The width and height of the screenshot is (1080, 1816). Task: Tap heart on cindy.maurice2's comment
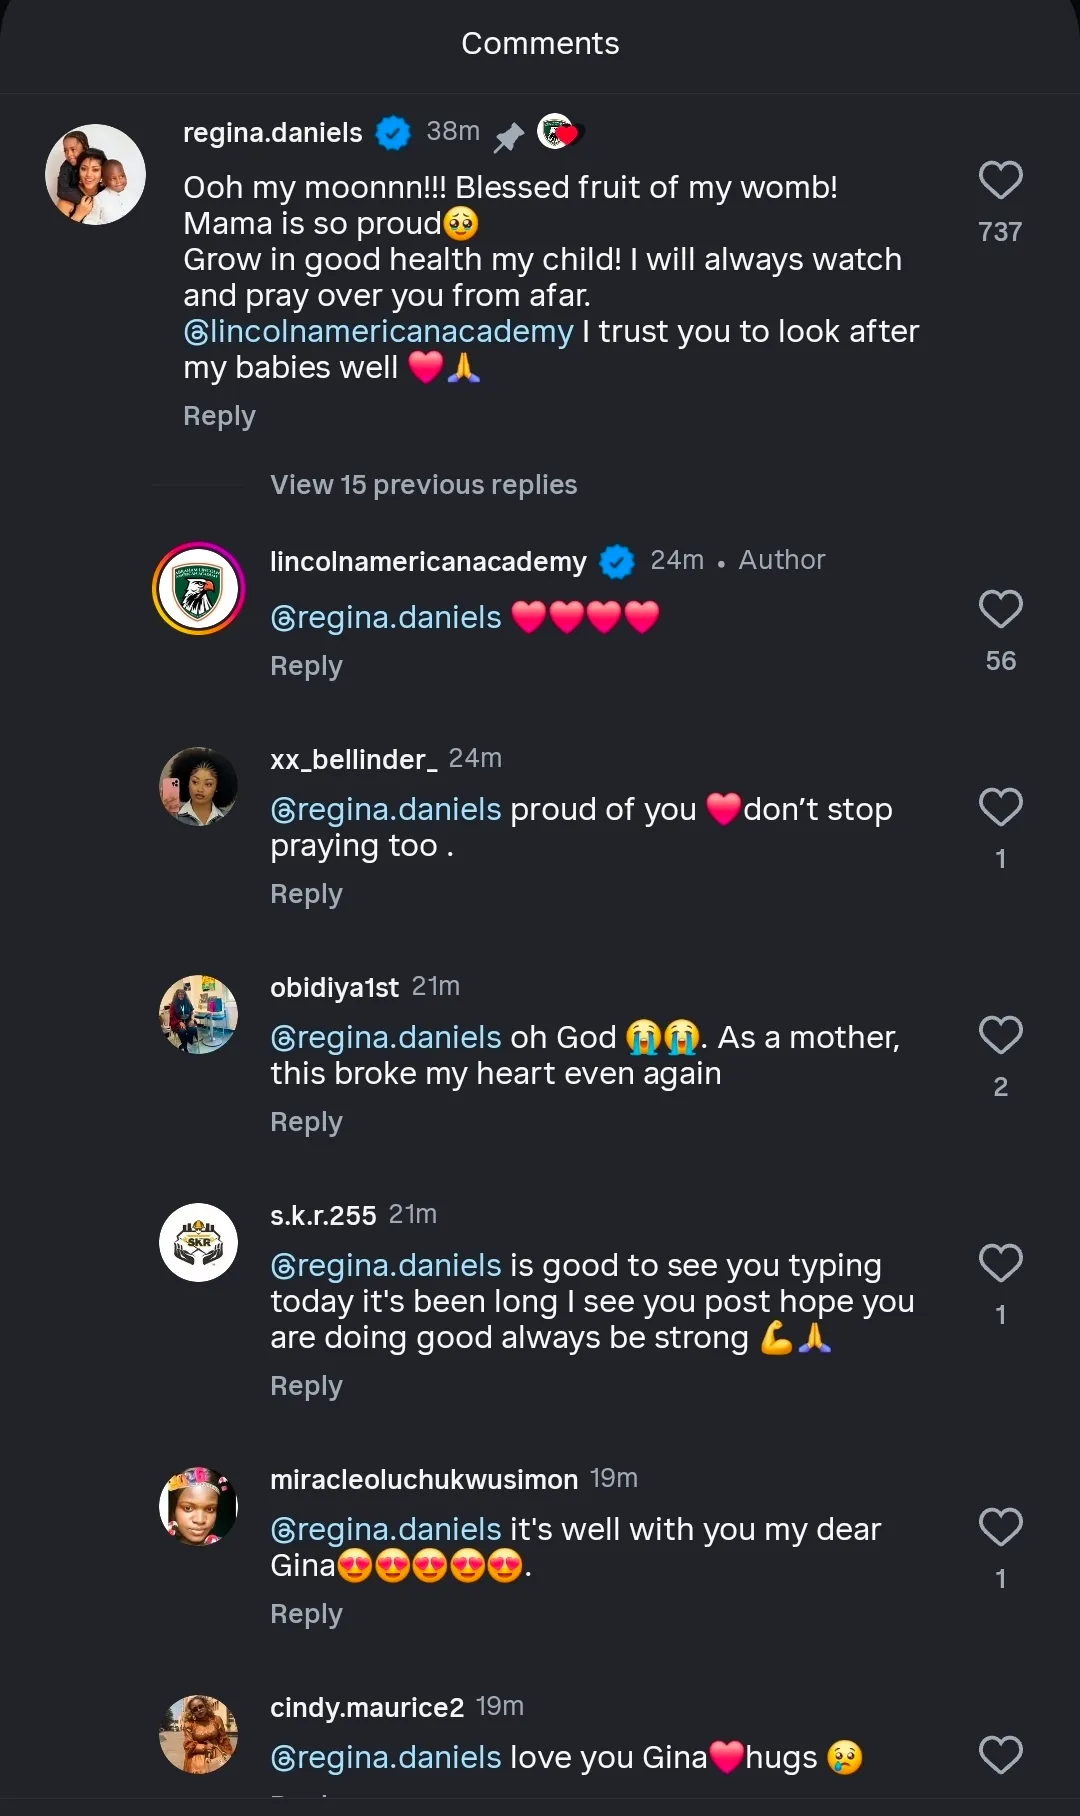point(1000,1756)
